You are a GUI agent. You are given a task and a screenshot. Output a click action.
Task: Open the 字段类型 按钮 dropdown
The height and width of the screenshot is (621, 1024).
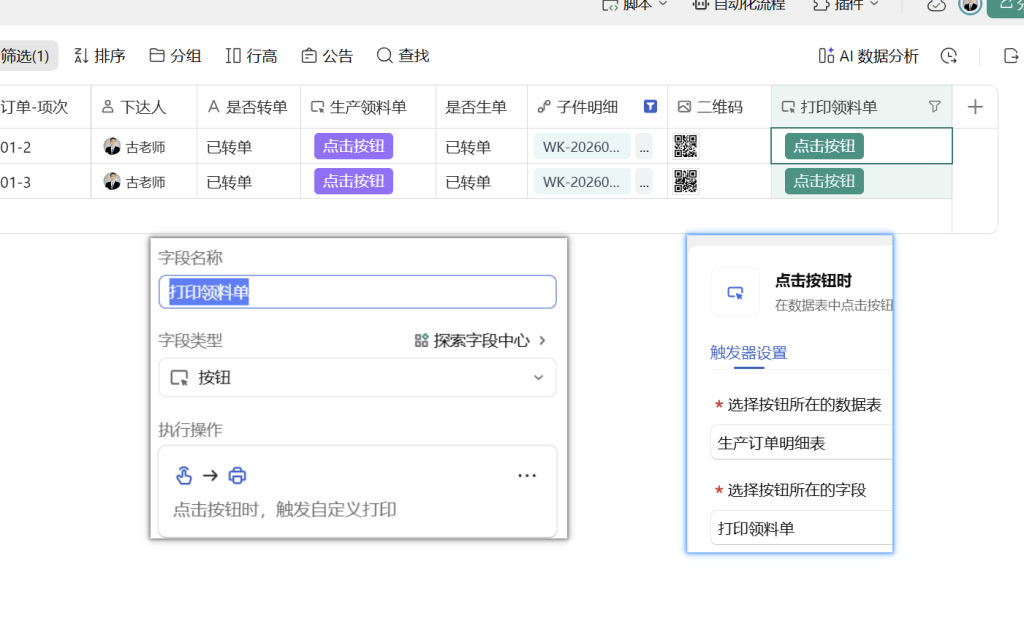pos(357,377)
